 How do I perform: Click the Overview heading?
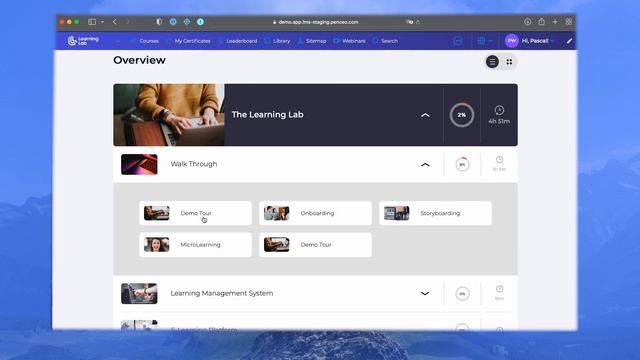(140, 60)
